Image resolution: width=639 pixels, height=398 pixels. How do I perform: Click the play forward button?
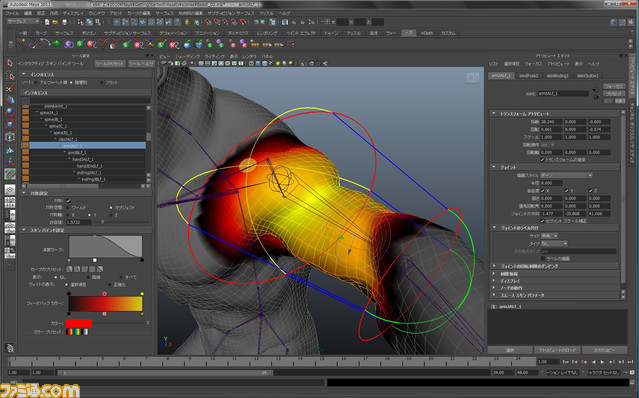[x=602, y=362]
